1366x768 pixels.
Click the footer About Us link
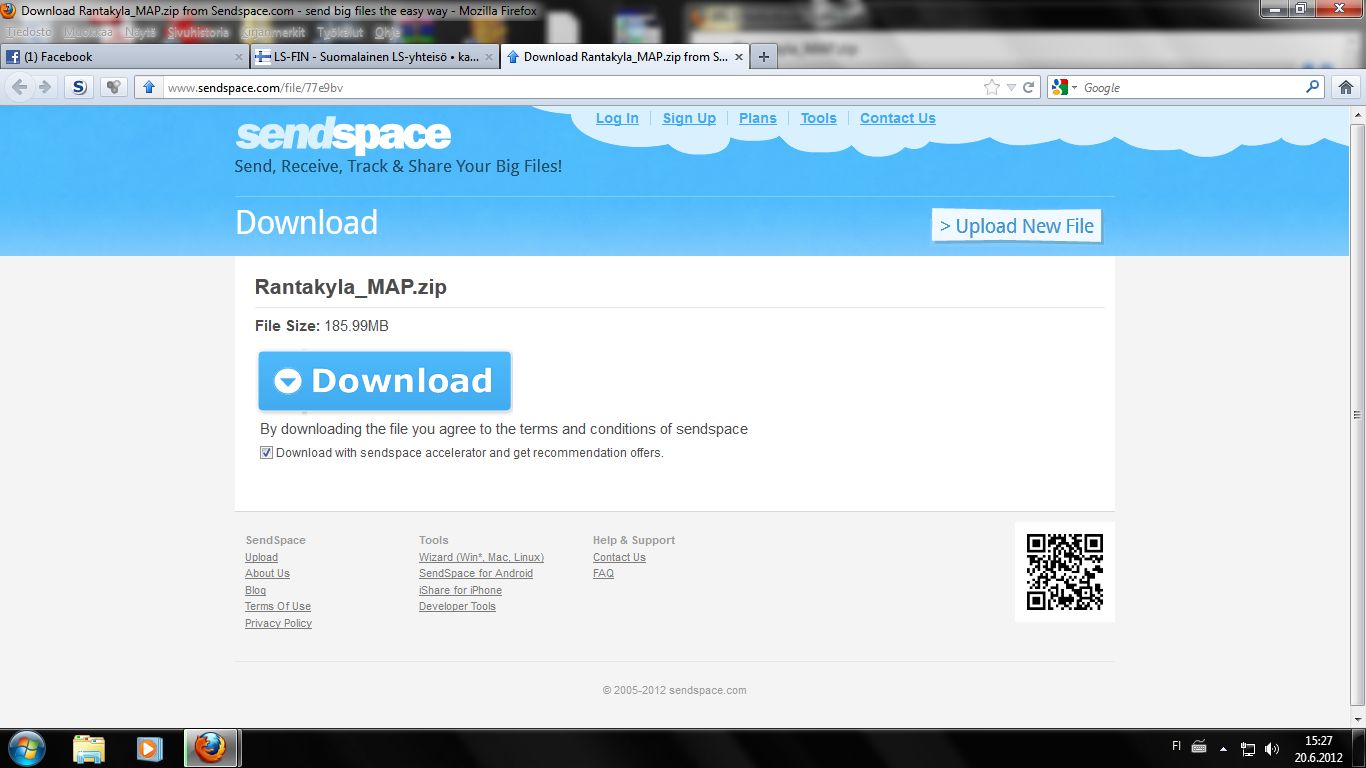coord(267,573)
